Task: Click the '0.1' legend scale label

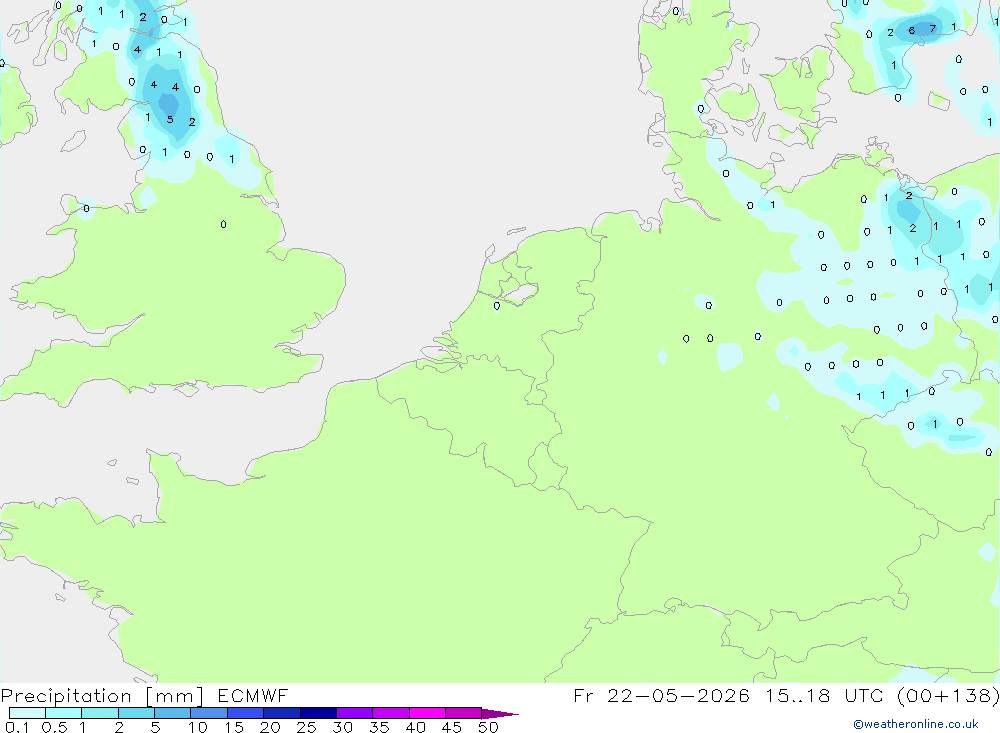Action: (17, 727)
